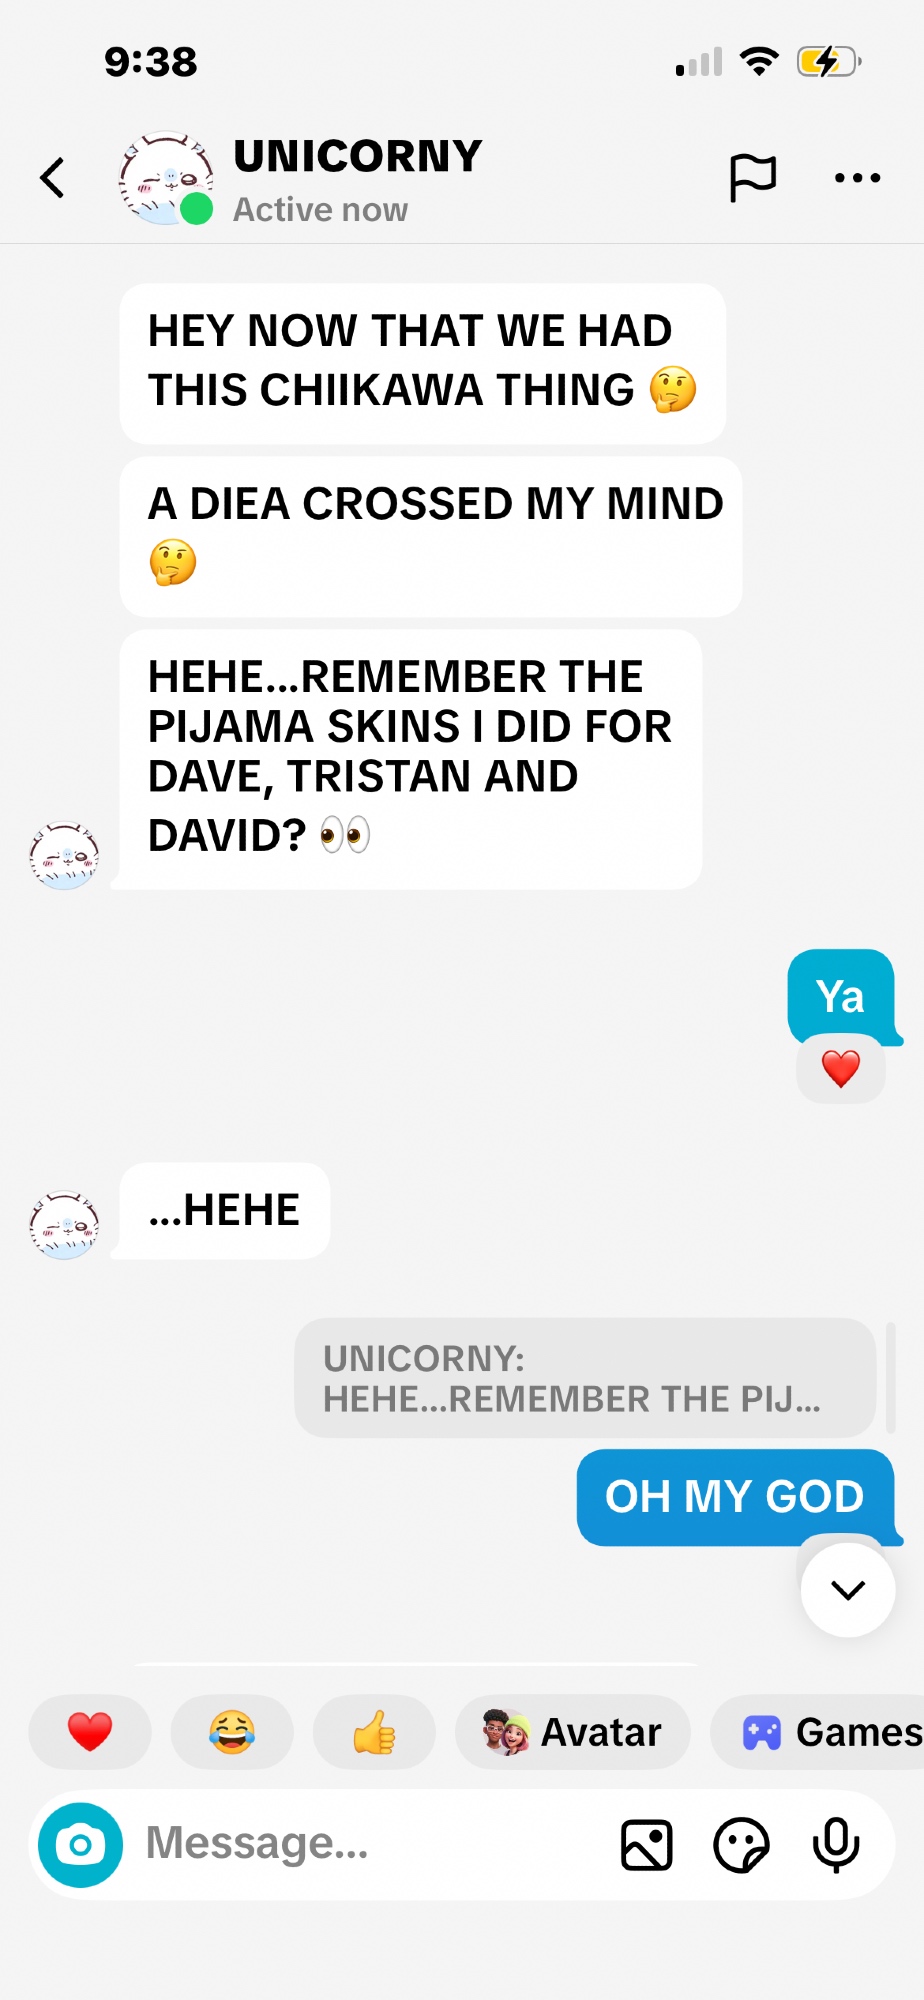Tap the UNICORNY chat title
Screen dimensions: 924x2000
coord(358,156)
